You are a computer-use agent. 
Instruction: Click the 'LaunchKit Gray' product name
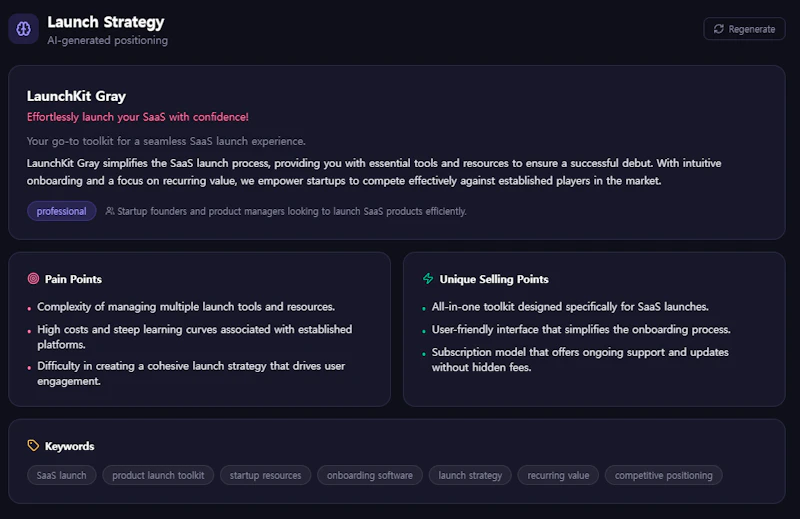click(76, 96)
